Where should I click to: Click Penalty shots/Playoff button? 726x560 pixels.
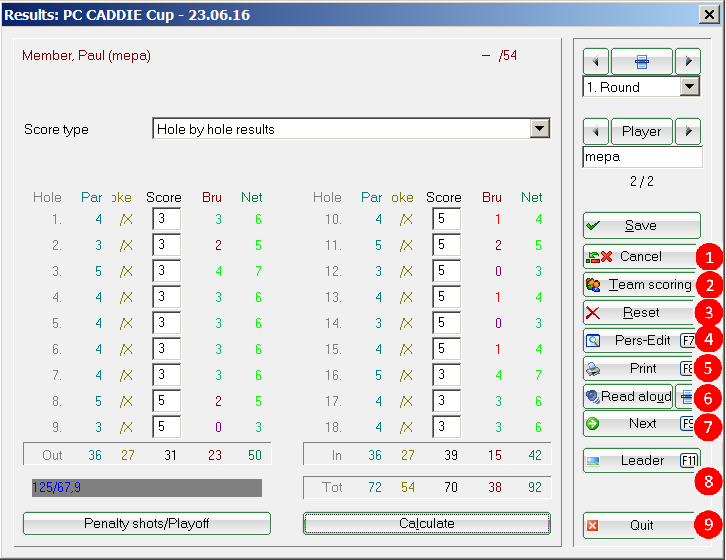(x=147, y=523)
